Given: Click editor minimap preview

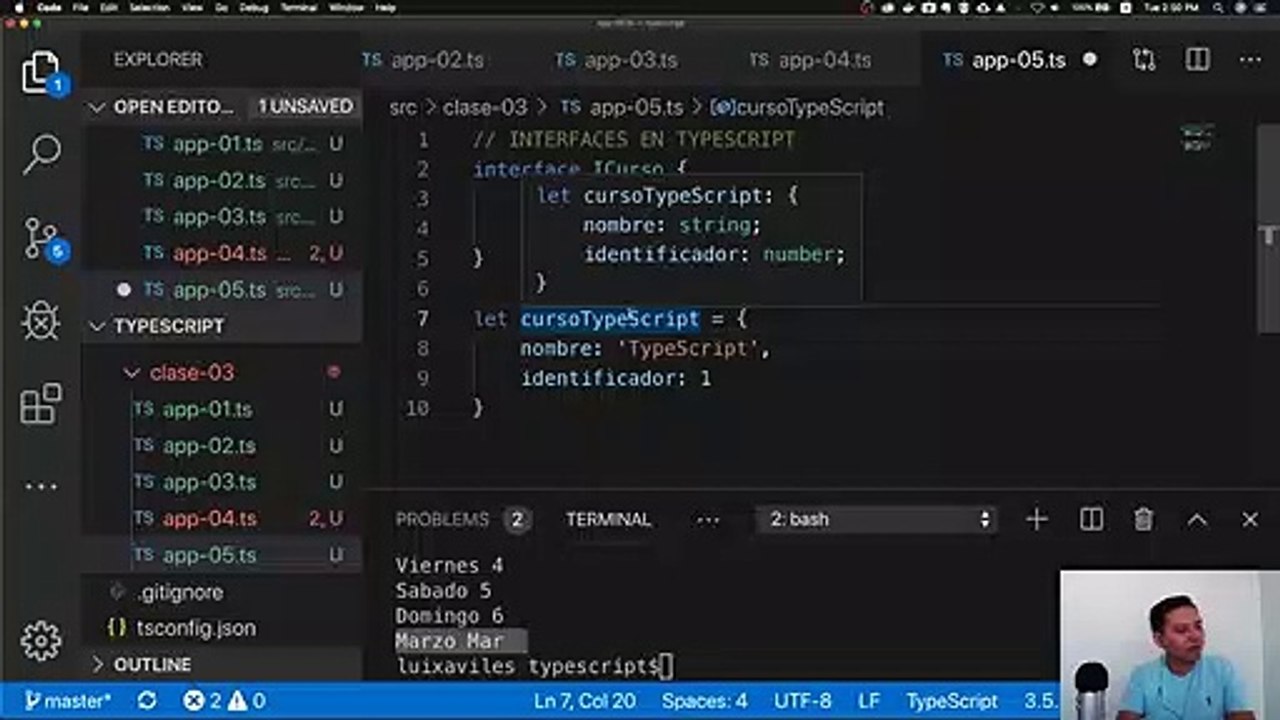Looking at the screenshot, I should click(1197, 139).
